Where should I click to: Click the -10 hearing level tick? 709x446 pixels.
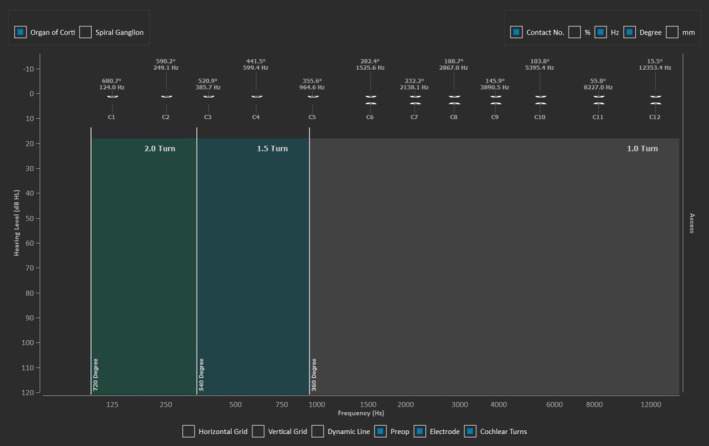[28, 69]
